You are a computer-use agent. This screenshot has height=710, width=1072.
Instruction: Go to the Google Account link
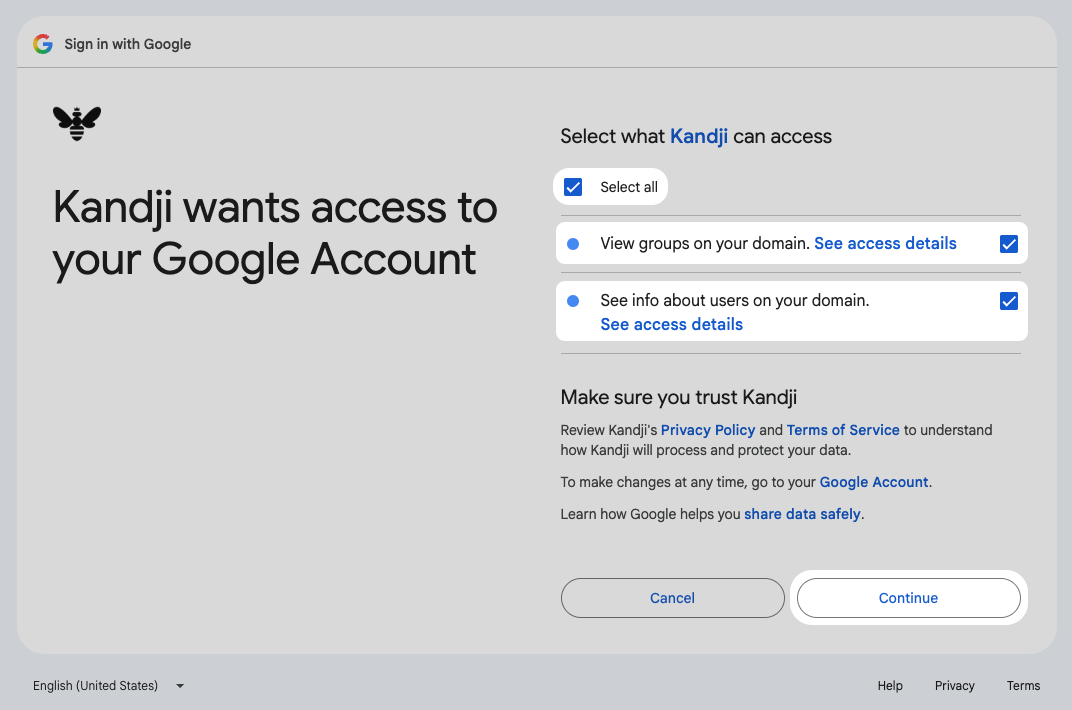pos(874,482)
